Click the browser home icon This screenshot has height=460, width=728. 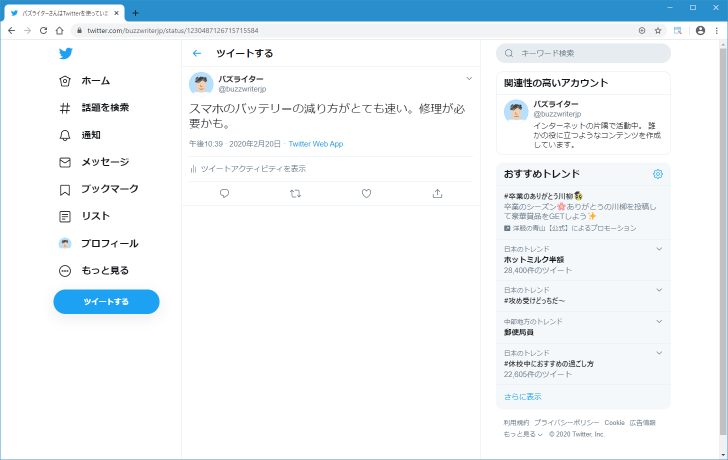point(59,31)
